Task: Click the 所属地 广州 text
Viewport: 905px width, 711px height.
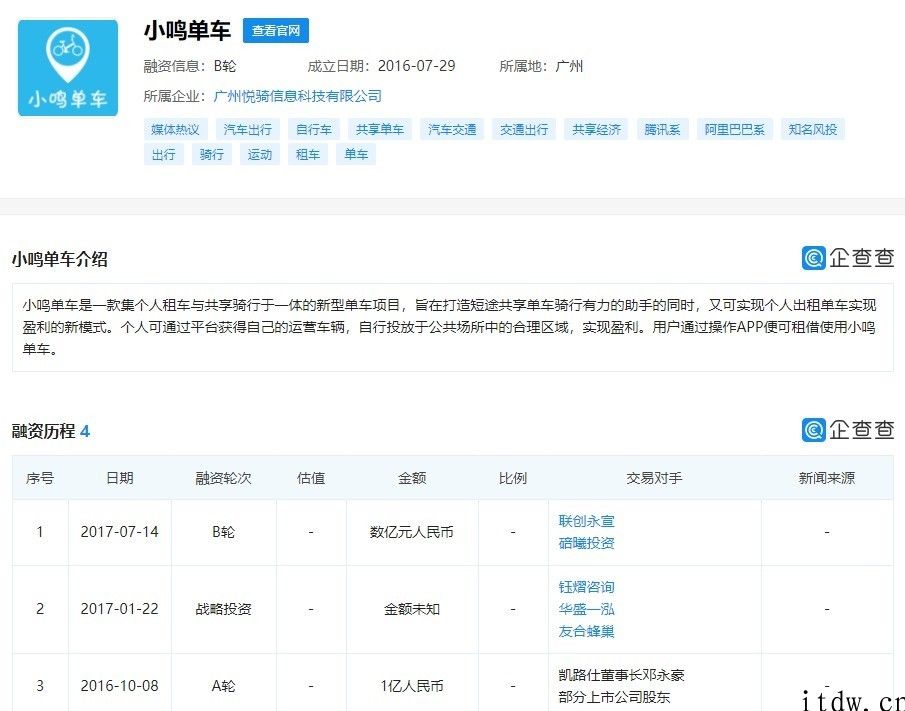Action: coord(541,66)
